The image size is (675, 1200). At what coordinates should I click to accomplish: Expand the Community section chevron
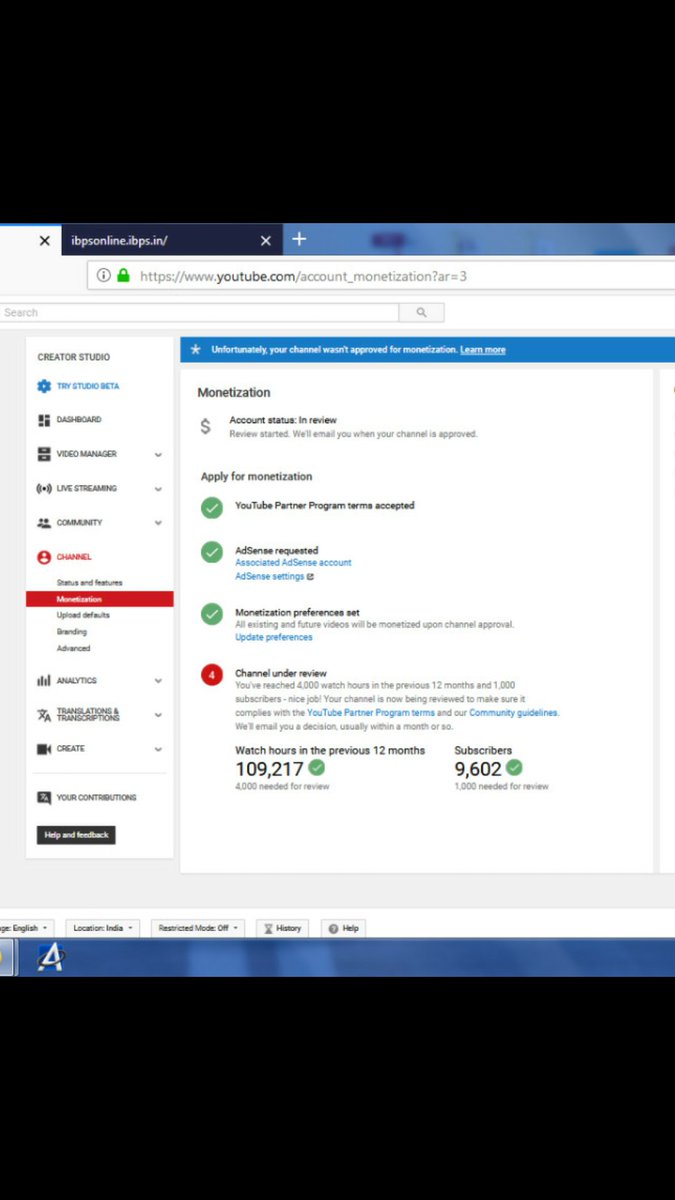(x=158, y=523)
